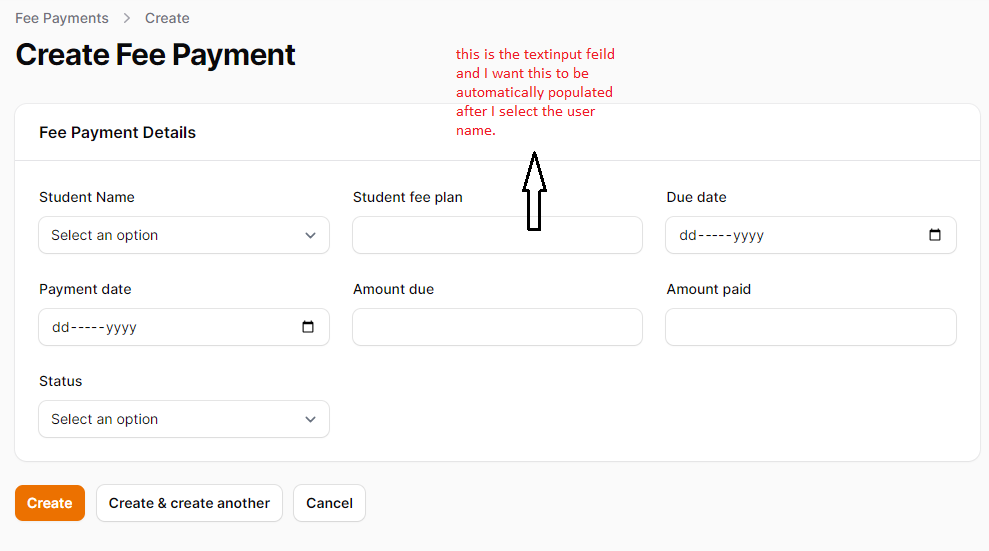Focus the Amount paid input field
The image size is (989, 551).
pos(811,327)
